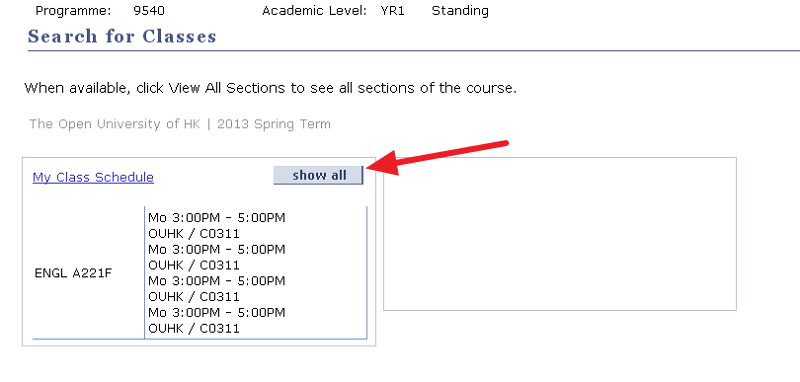Click the View All Sections instruction text
The height and width of the screenshot is (382, 800).
pos(270,88)
